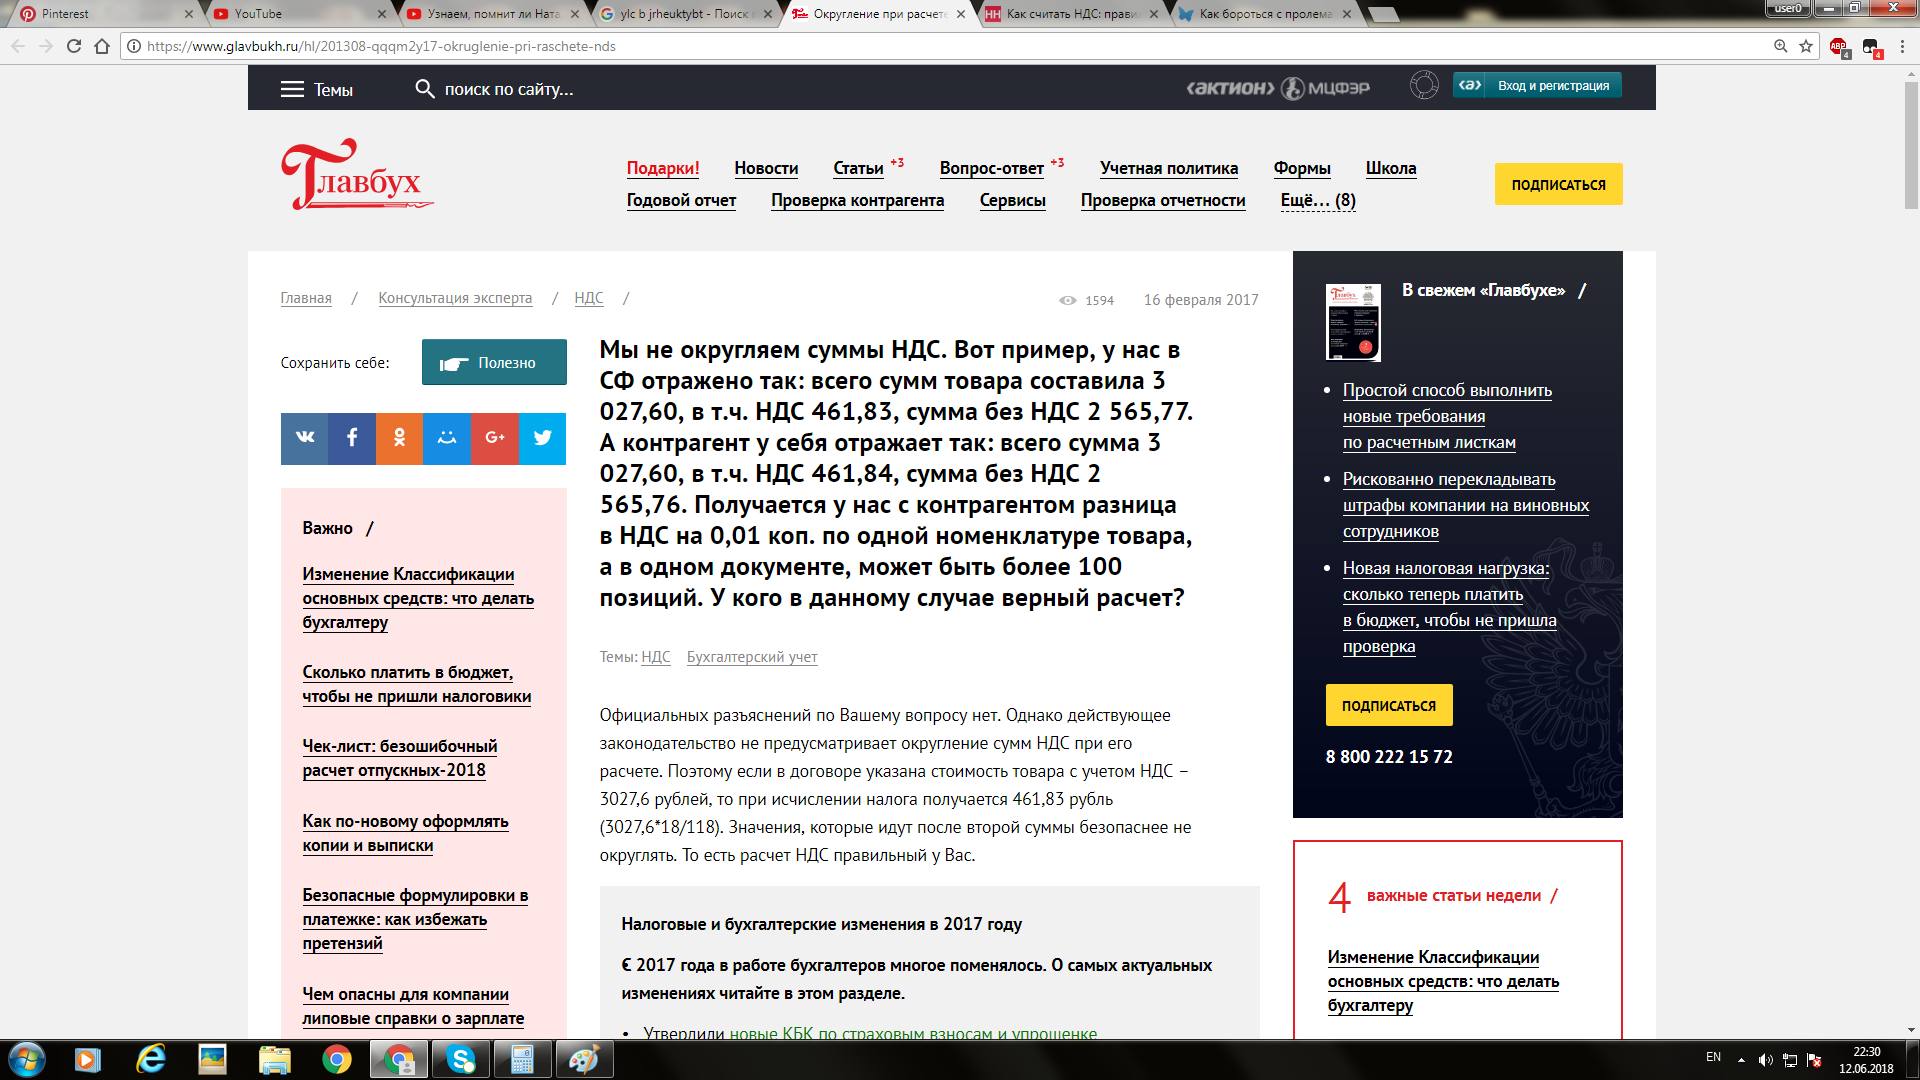
Task: Share article on Google Plus icon
Action: 495,438
